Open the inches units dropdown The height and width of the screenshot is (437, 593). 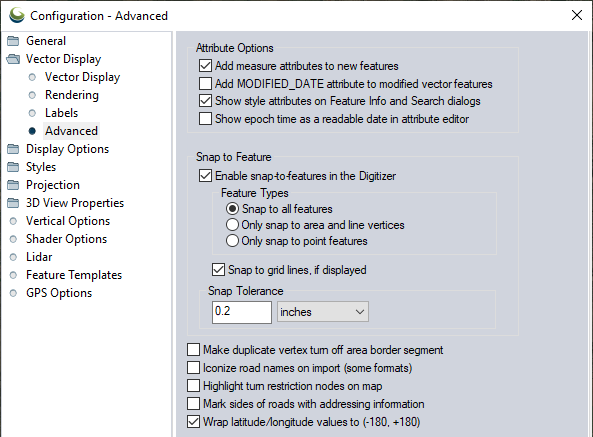323,312
